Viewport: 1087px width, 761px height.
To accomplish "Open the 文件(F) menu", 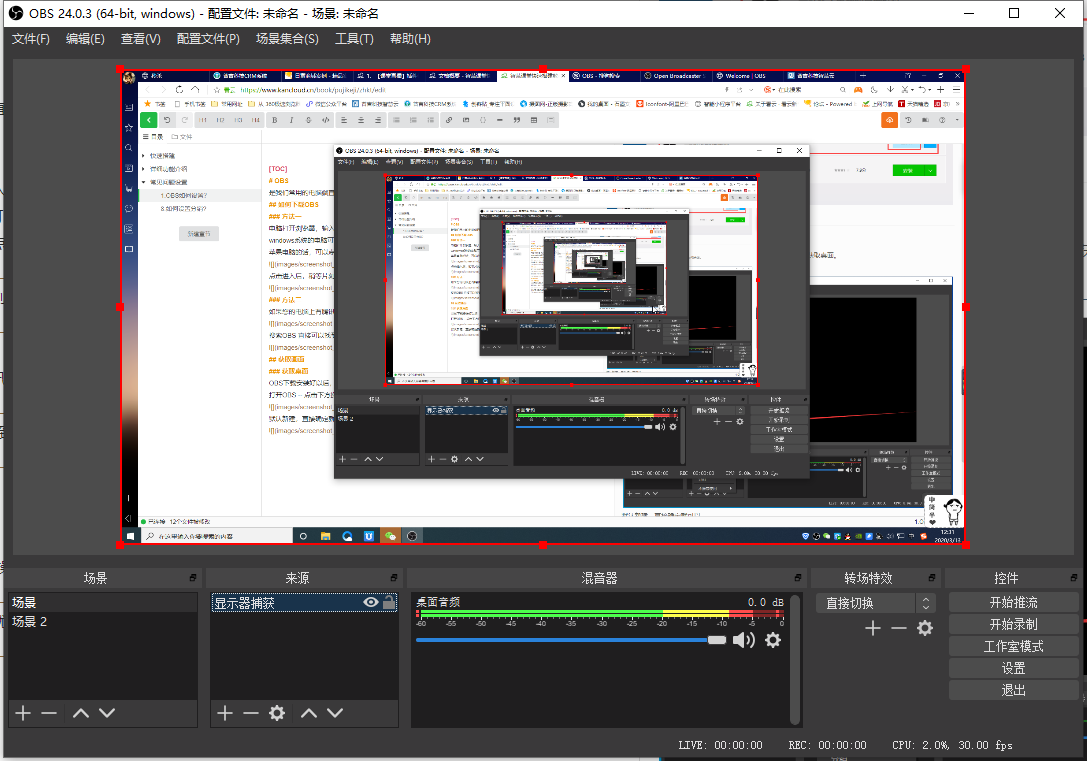I will click(31, 39).
